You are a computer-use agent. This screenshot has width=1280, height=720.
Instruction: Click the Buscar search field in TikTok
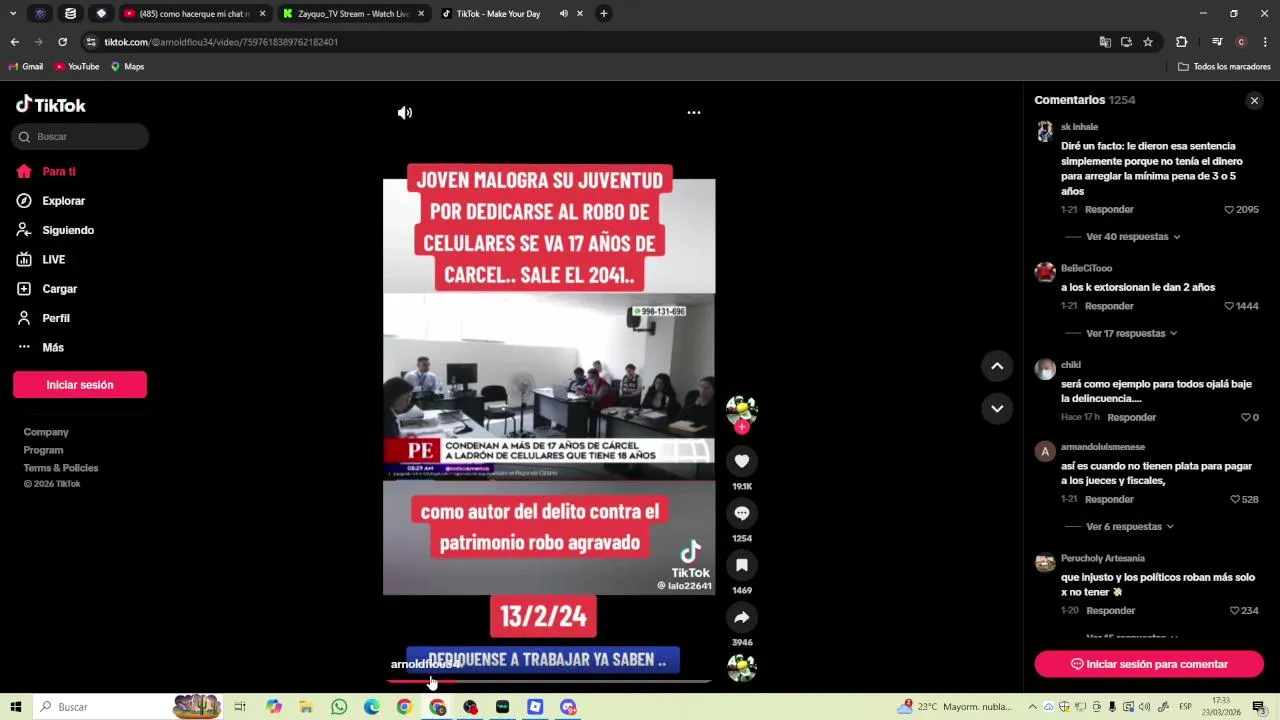(80, 137)
